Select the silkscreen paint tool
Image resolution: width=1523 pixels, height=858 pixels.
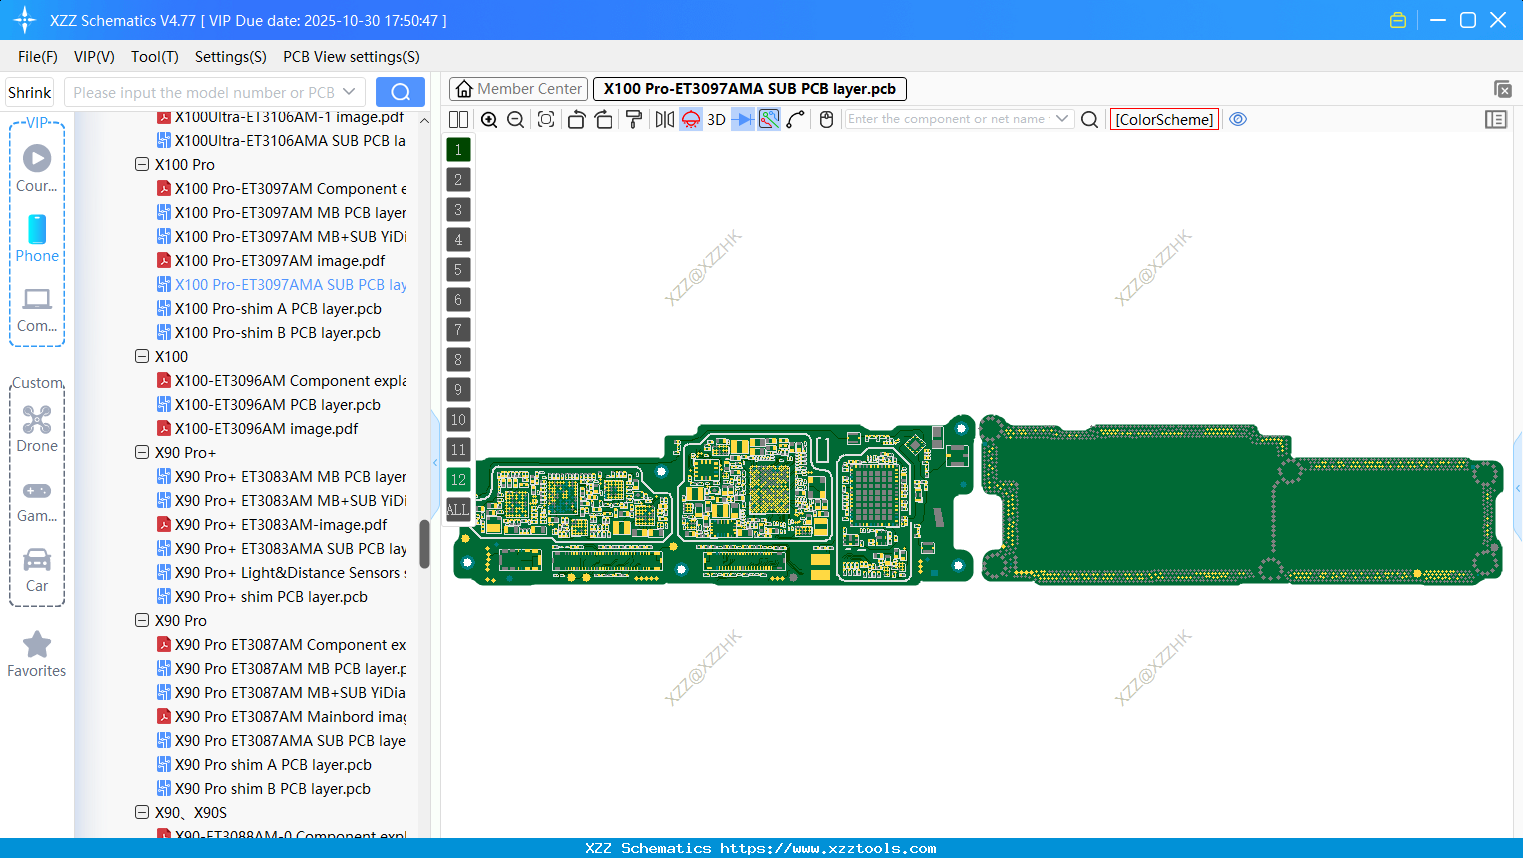[x=633, y=119]
